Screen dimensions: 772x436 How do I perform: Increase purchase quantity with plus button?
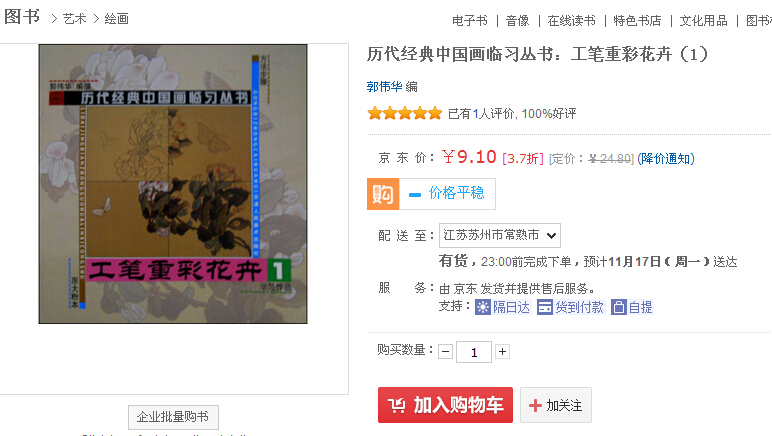pyautogui.click(x=502, y=351)
